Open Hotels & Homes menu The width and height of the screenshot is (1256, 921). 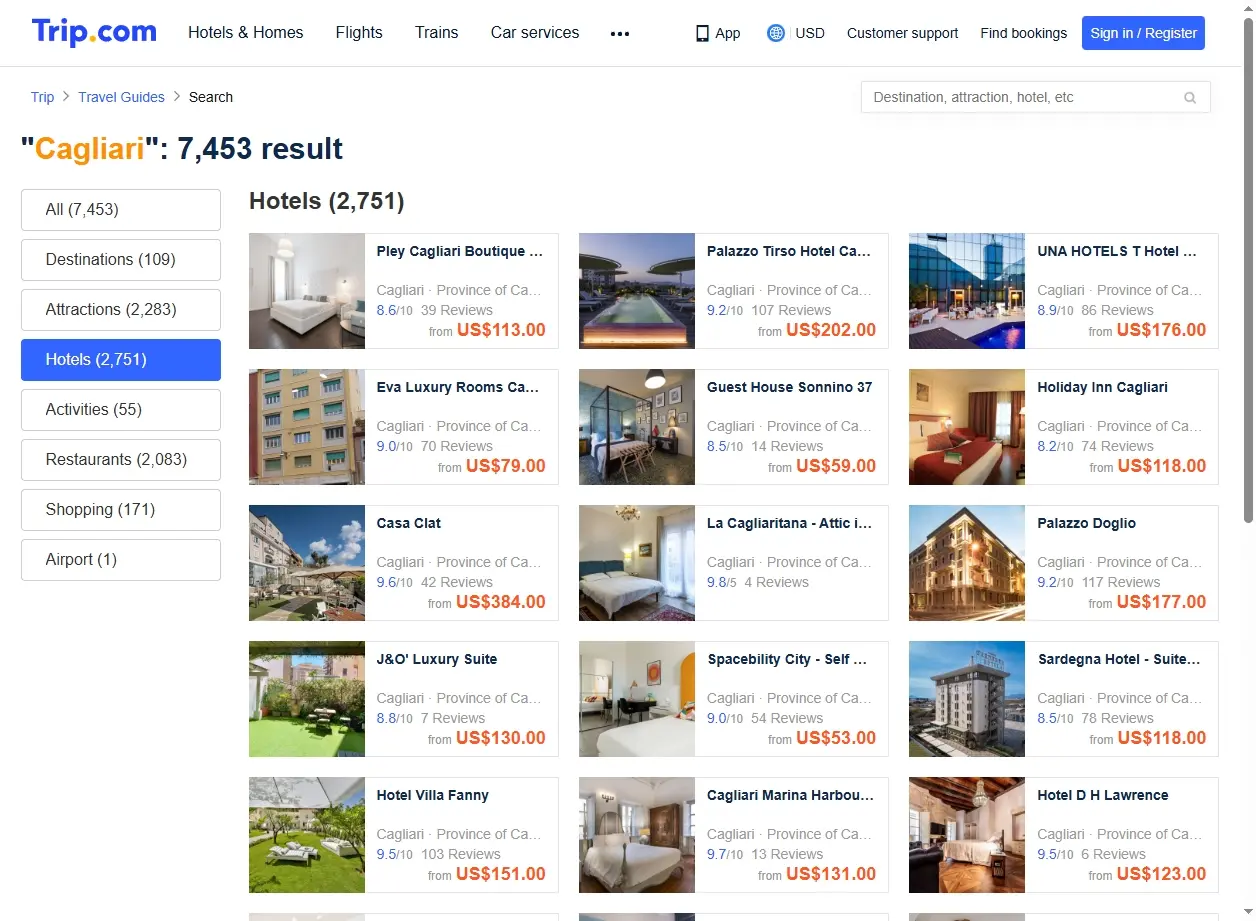tap(246, 33)
